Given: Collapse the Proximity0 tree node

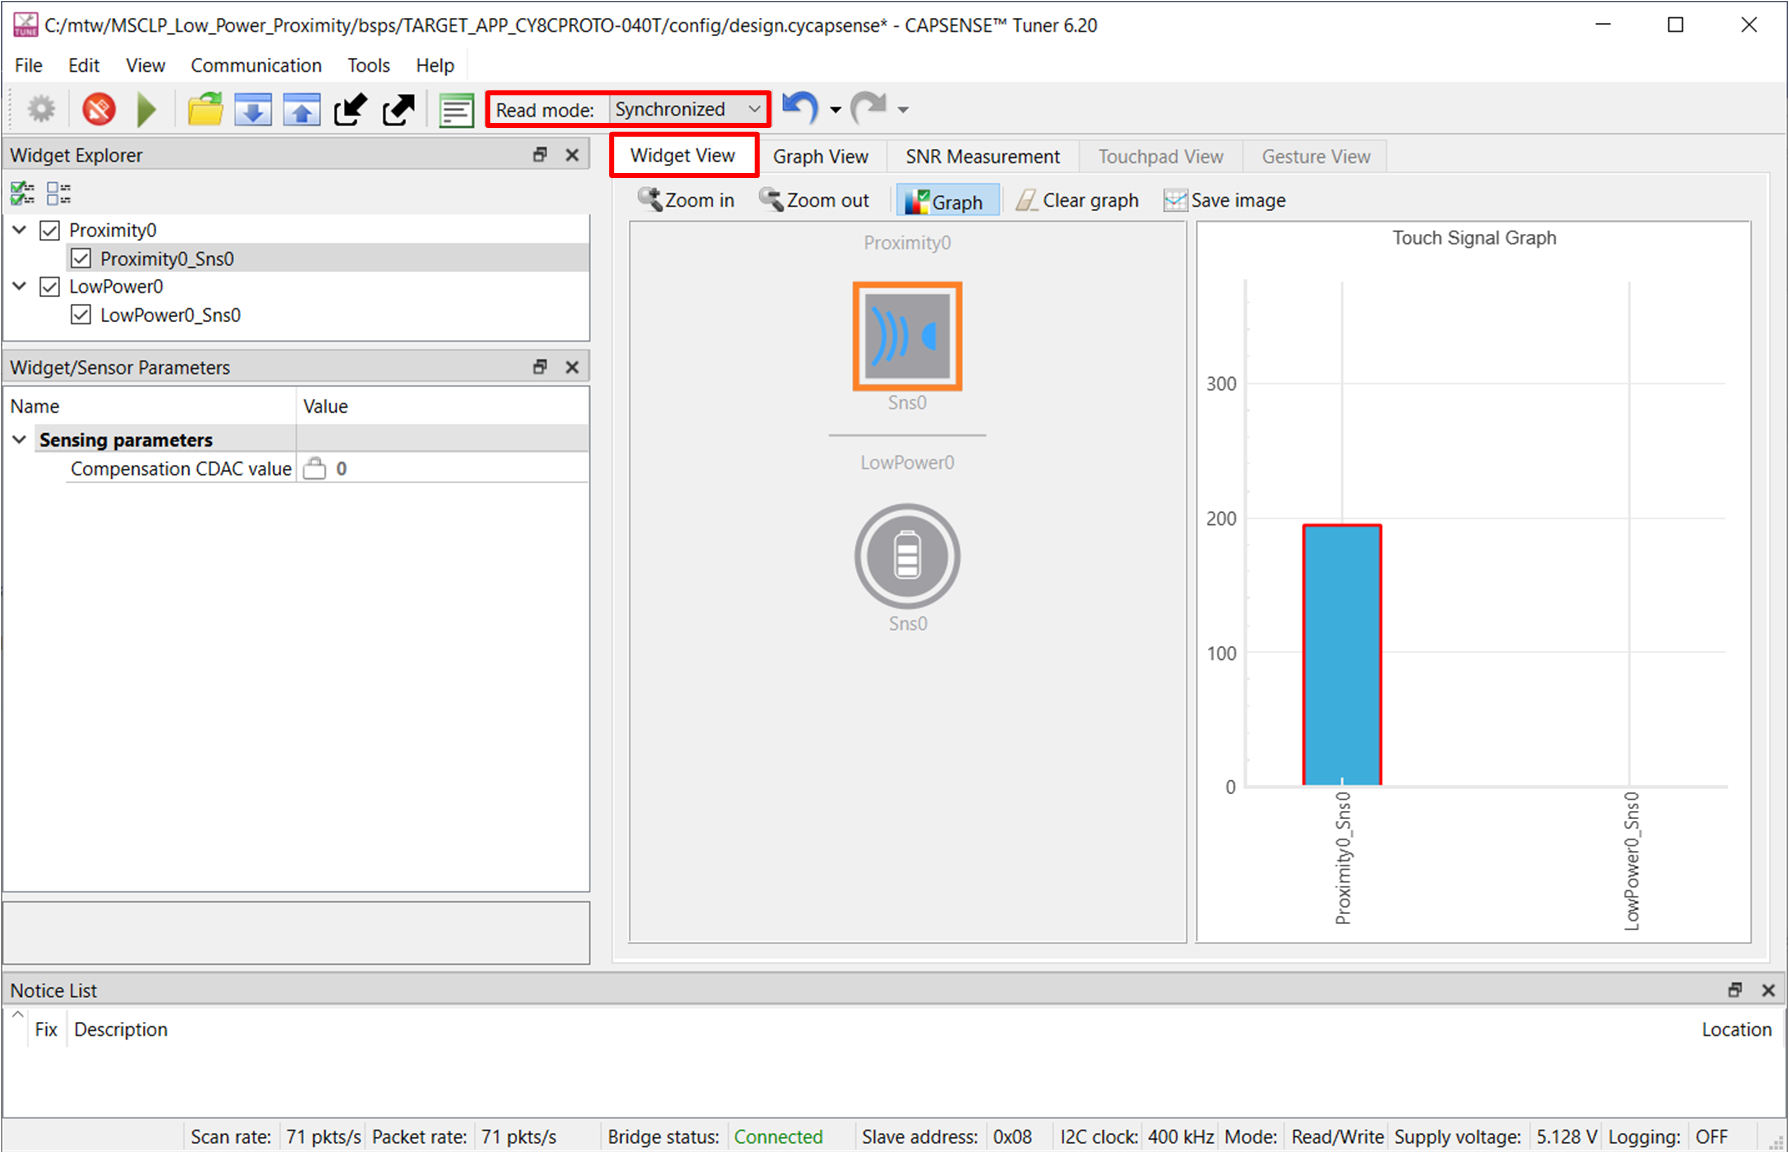Looking at the screenshot, I should [19, 230].
